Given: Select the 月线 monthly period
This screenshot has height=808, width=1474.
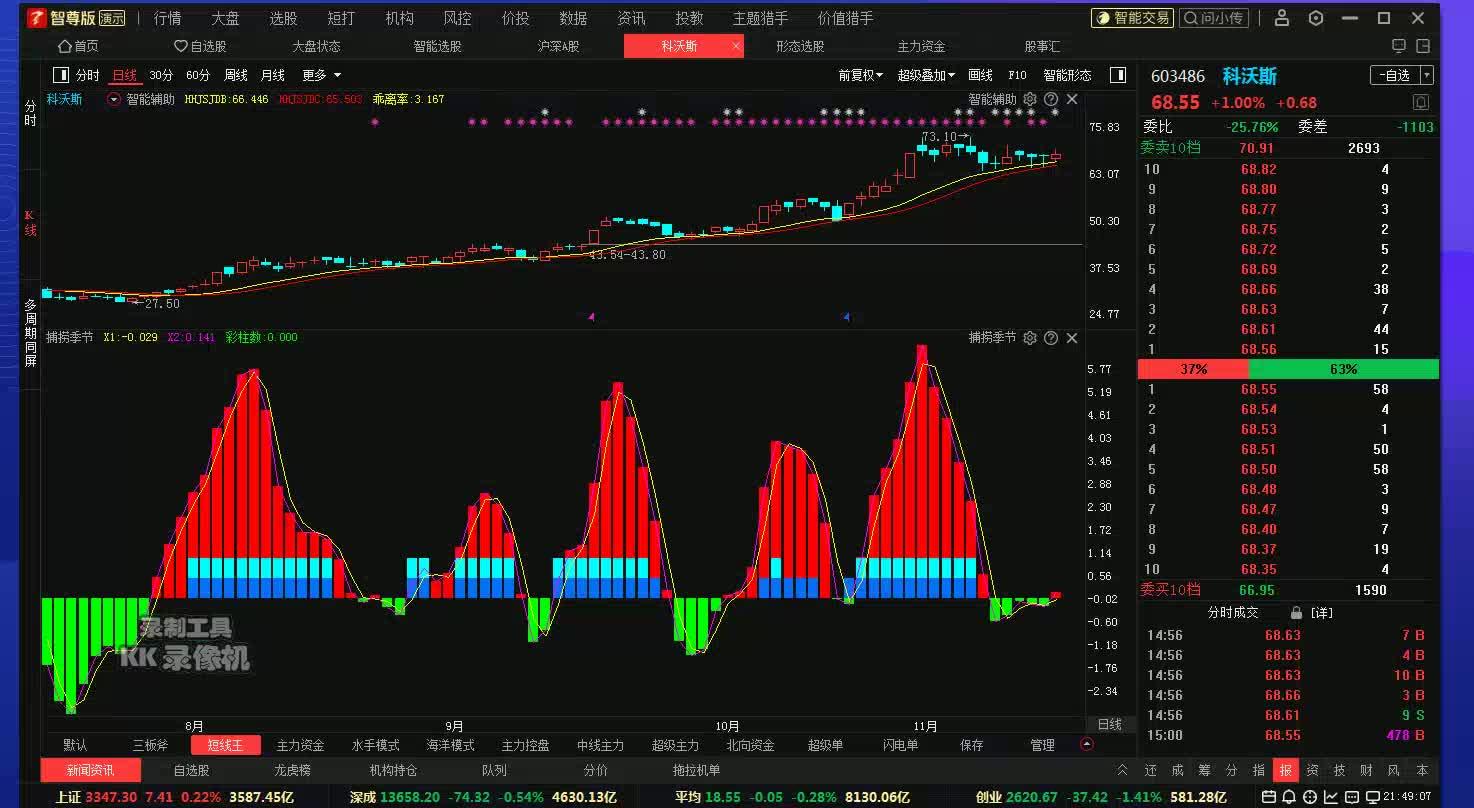Looking at the screenshot, I should click(x=273, y=75).
